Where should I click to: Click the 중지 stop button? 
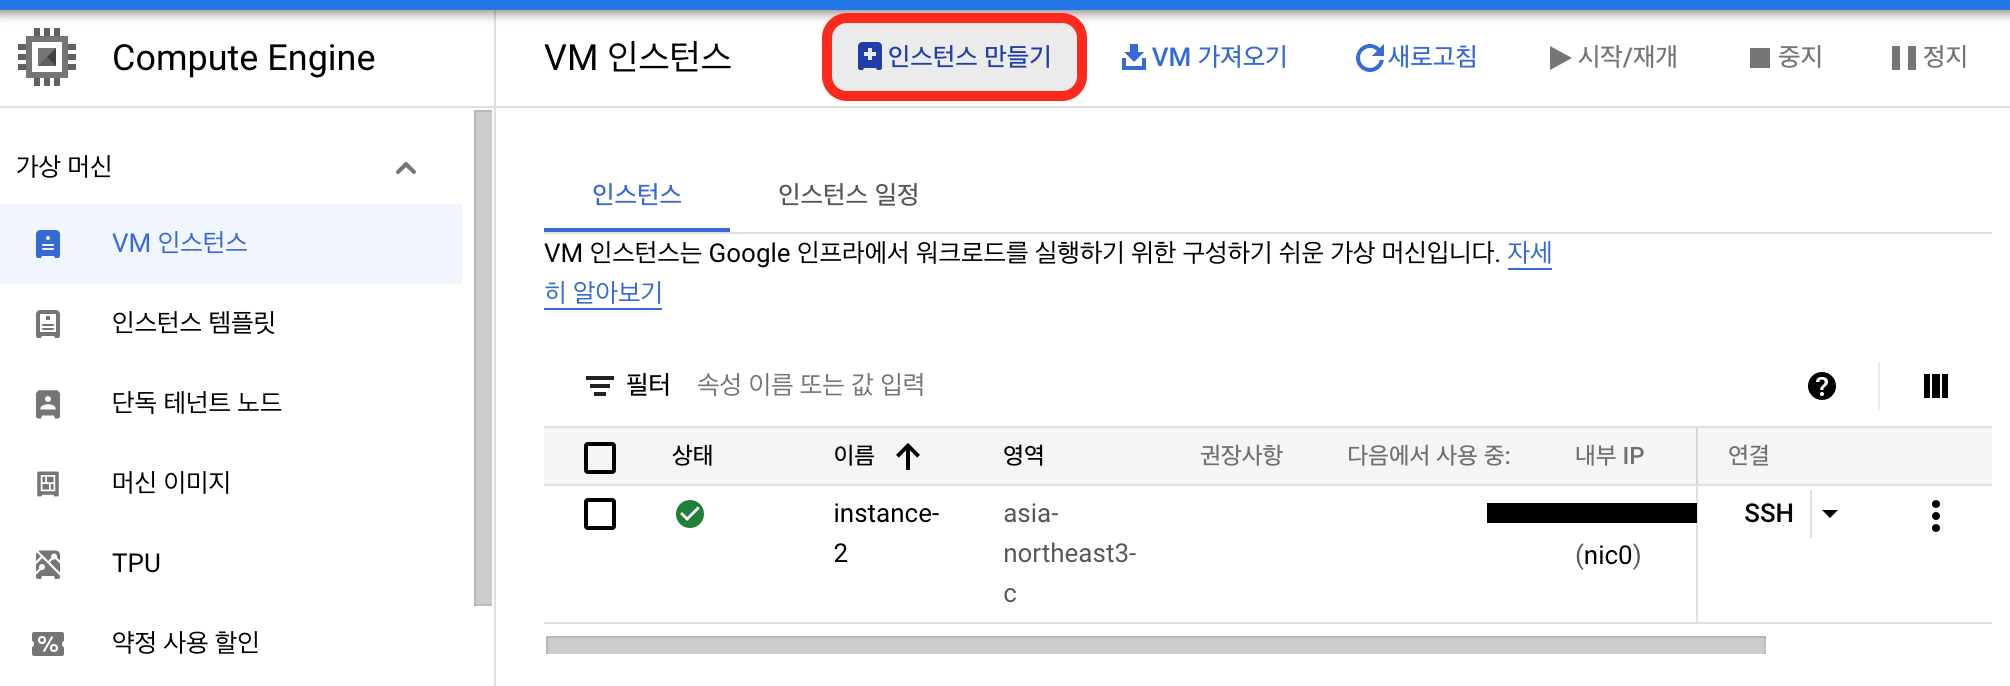[1786, 57]
